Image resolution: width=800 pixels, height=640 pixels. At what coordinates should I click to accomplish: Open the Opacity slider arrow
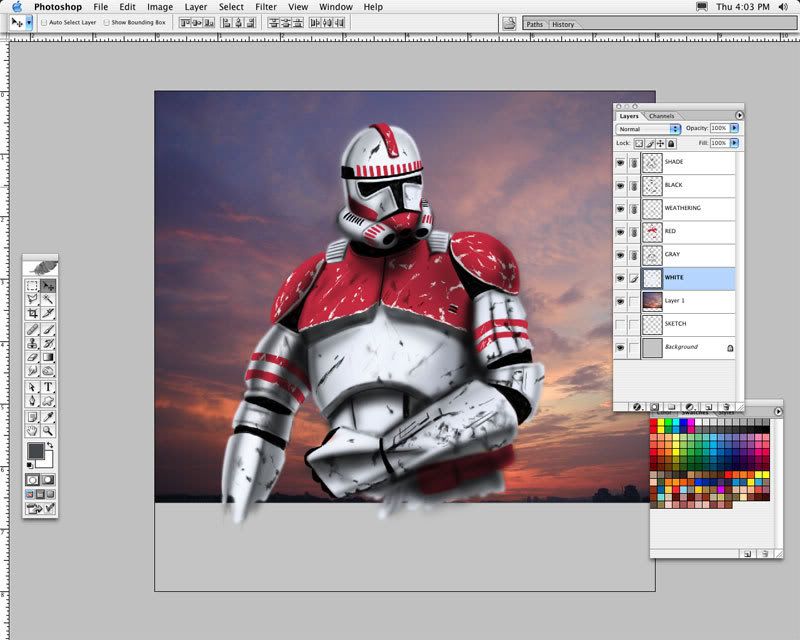point(734,128)
